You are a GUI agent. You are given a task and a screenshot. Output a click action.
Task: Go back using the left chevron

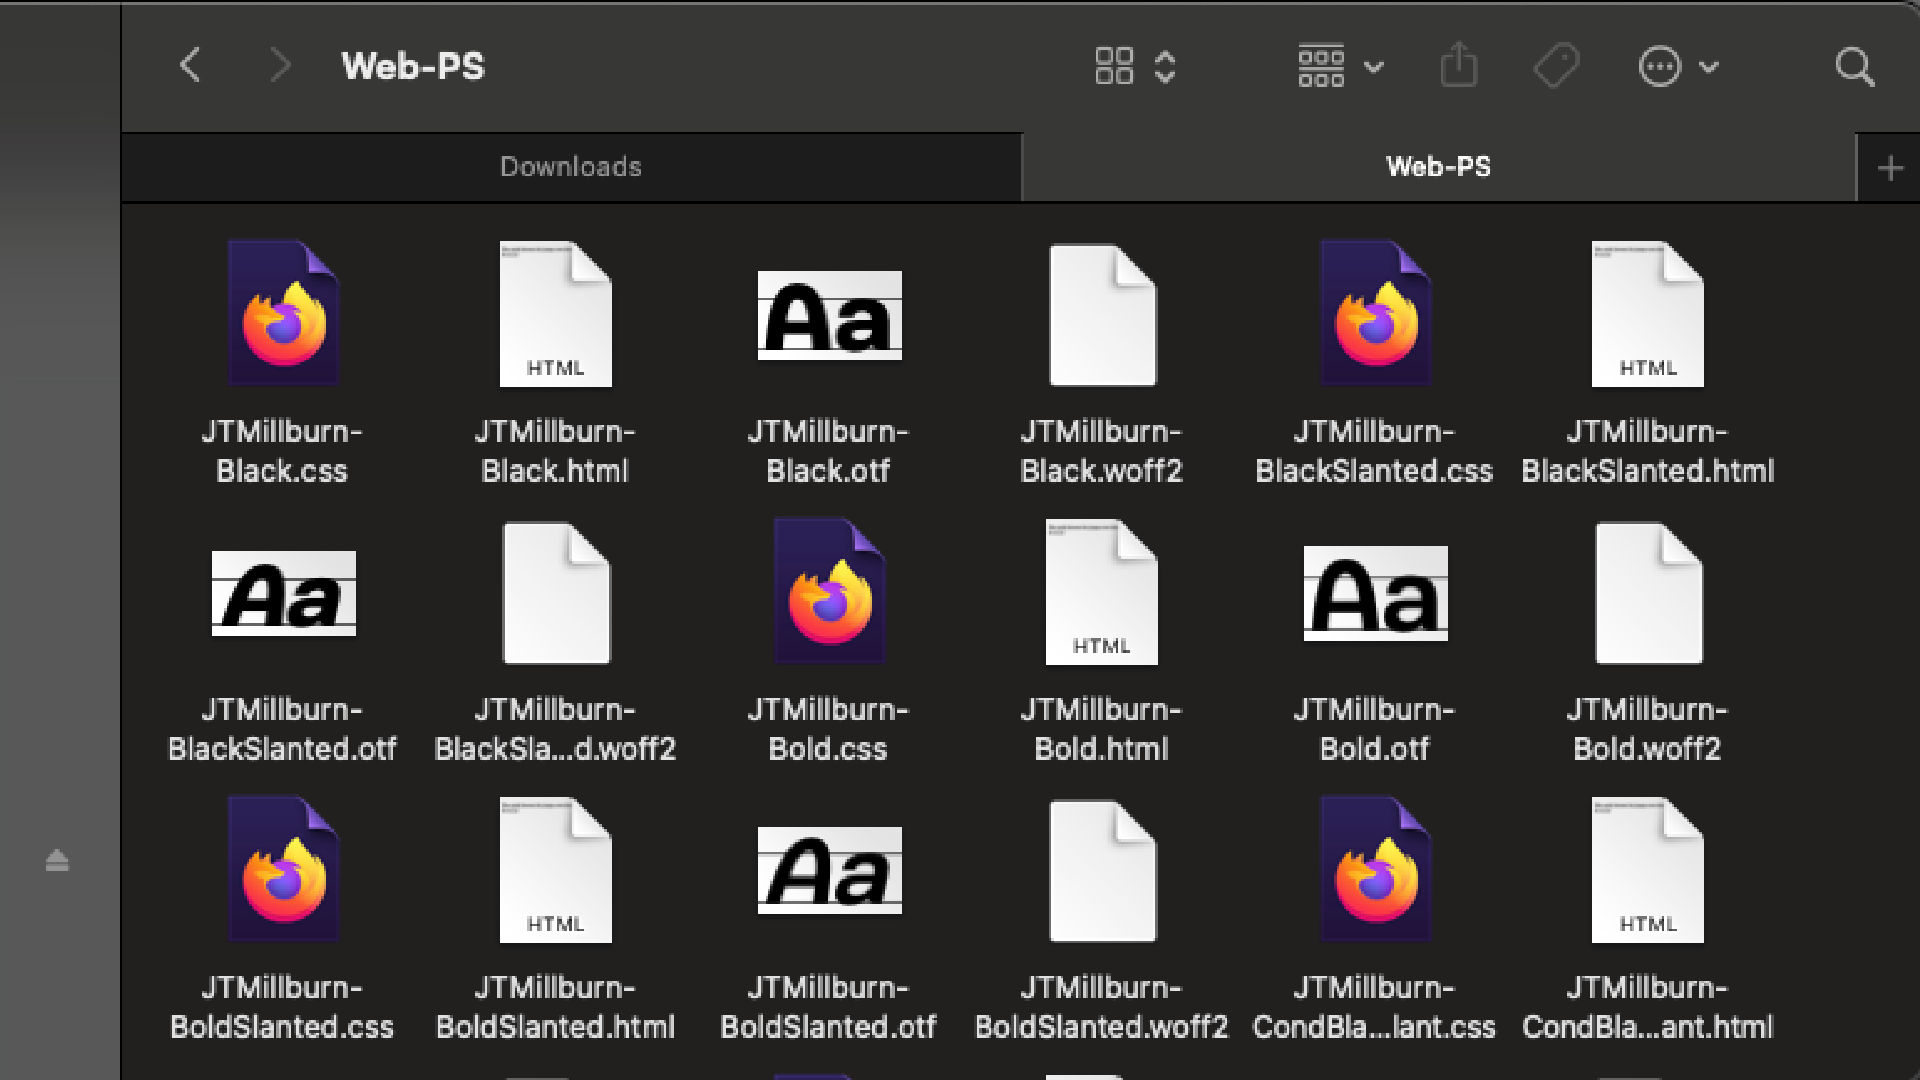[190, 66]
